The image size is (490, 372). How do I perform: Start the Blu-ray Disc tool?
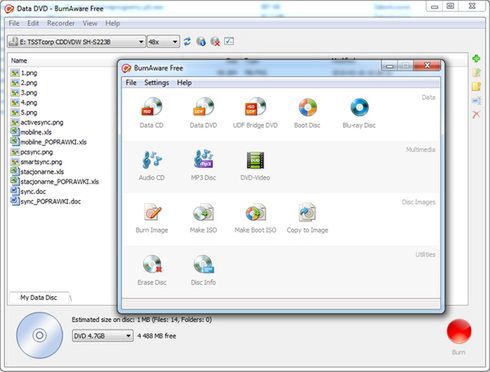click(x=359, y=112)
